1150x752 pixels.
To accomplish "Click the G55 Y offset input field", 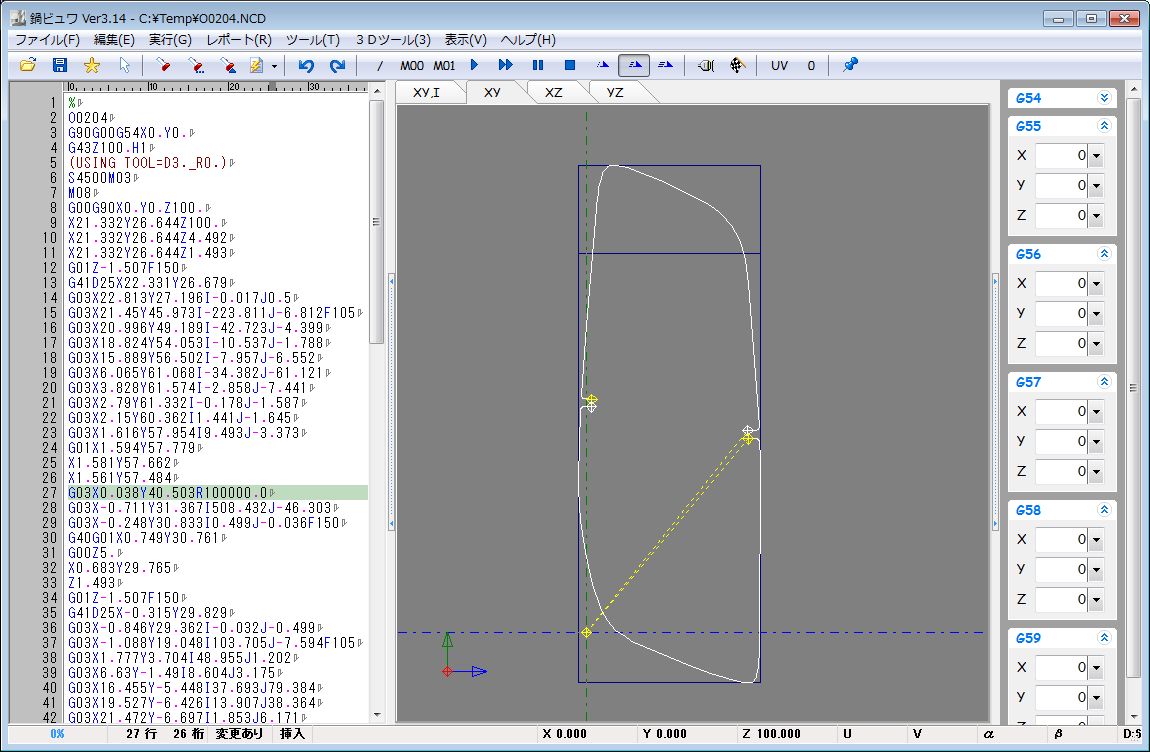I will pos(1061,186).
